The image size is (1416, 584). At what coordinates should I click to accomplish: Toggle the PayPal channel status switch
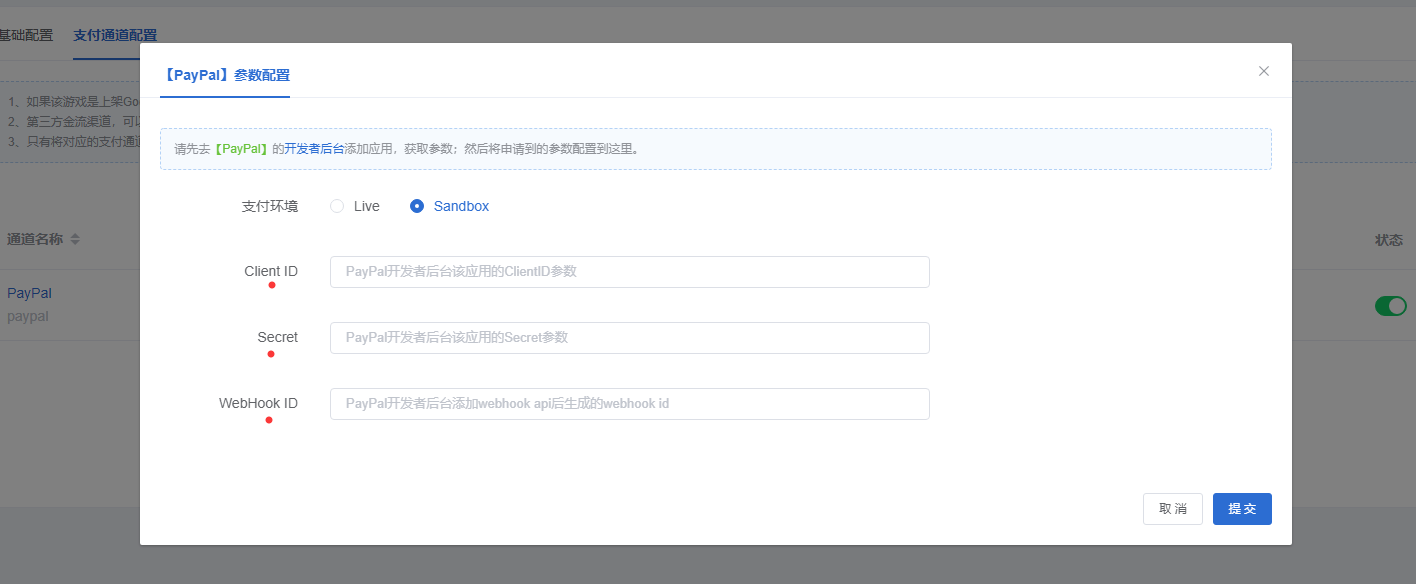(1390, 306)
